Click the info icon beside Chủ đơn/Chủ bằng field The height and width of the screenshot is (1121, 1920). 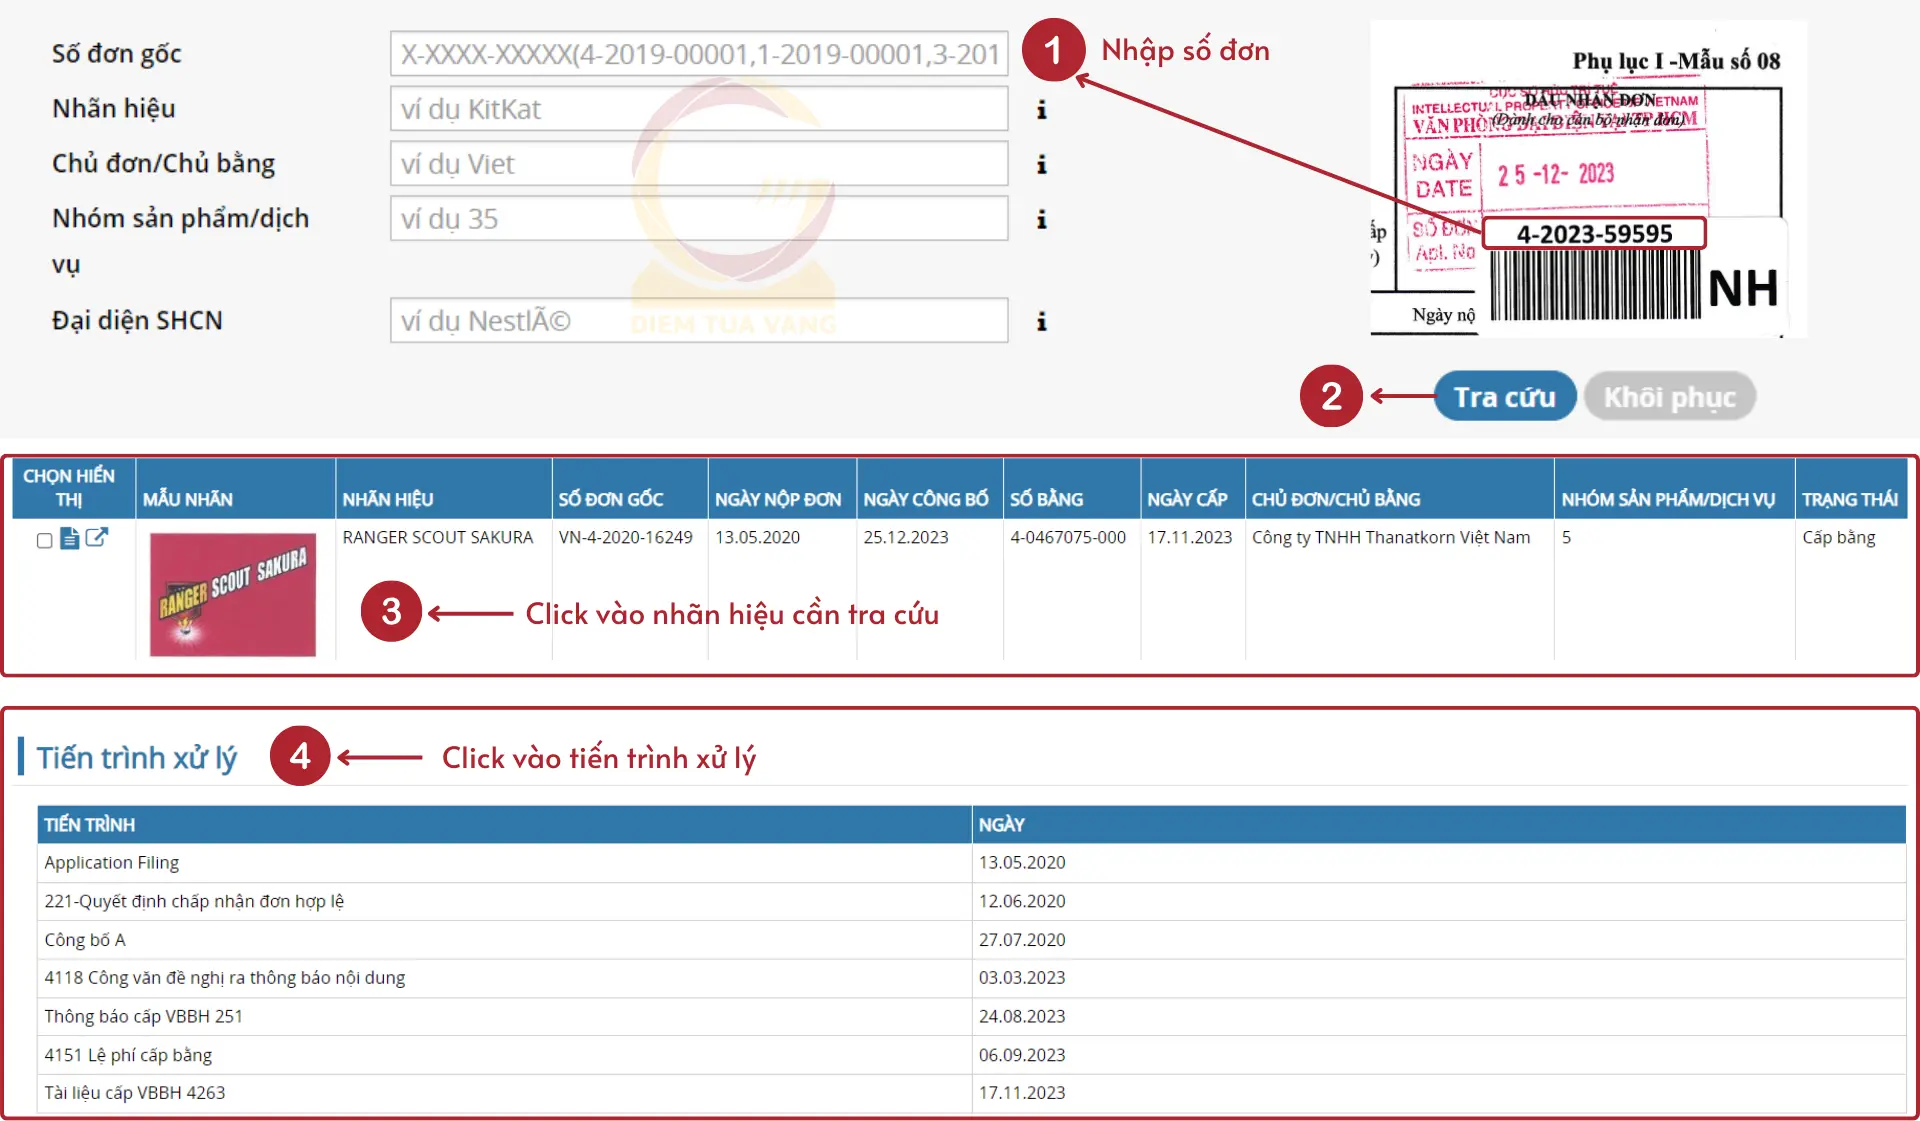click(1041, 164)
